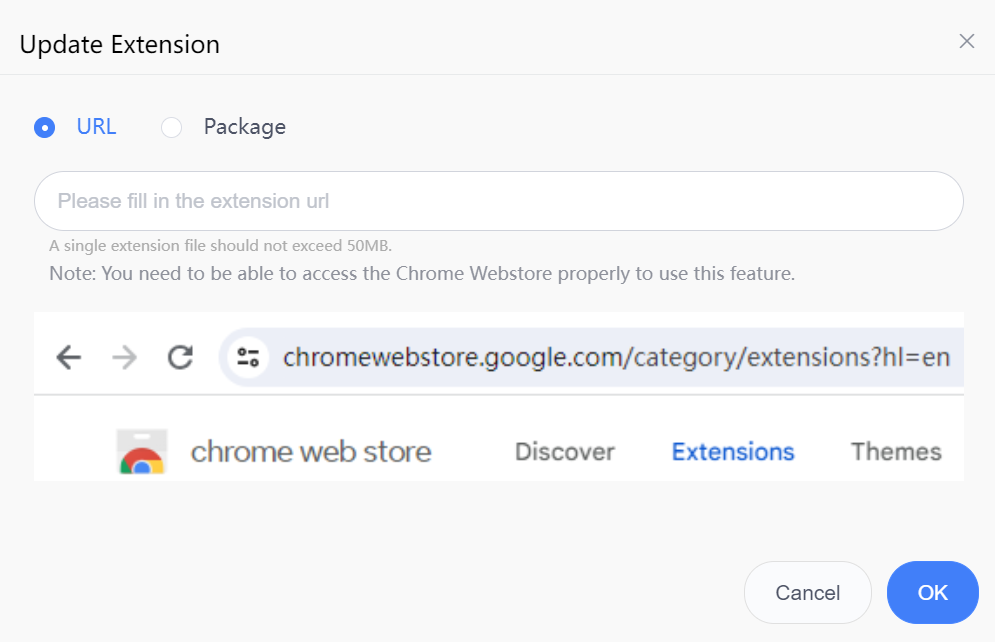Open the Discover tab in the preview
Viewport: 995px width, 642px height.
(x=565, y=452)
